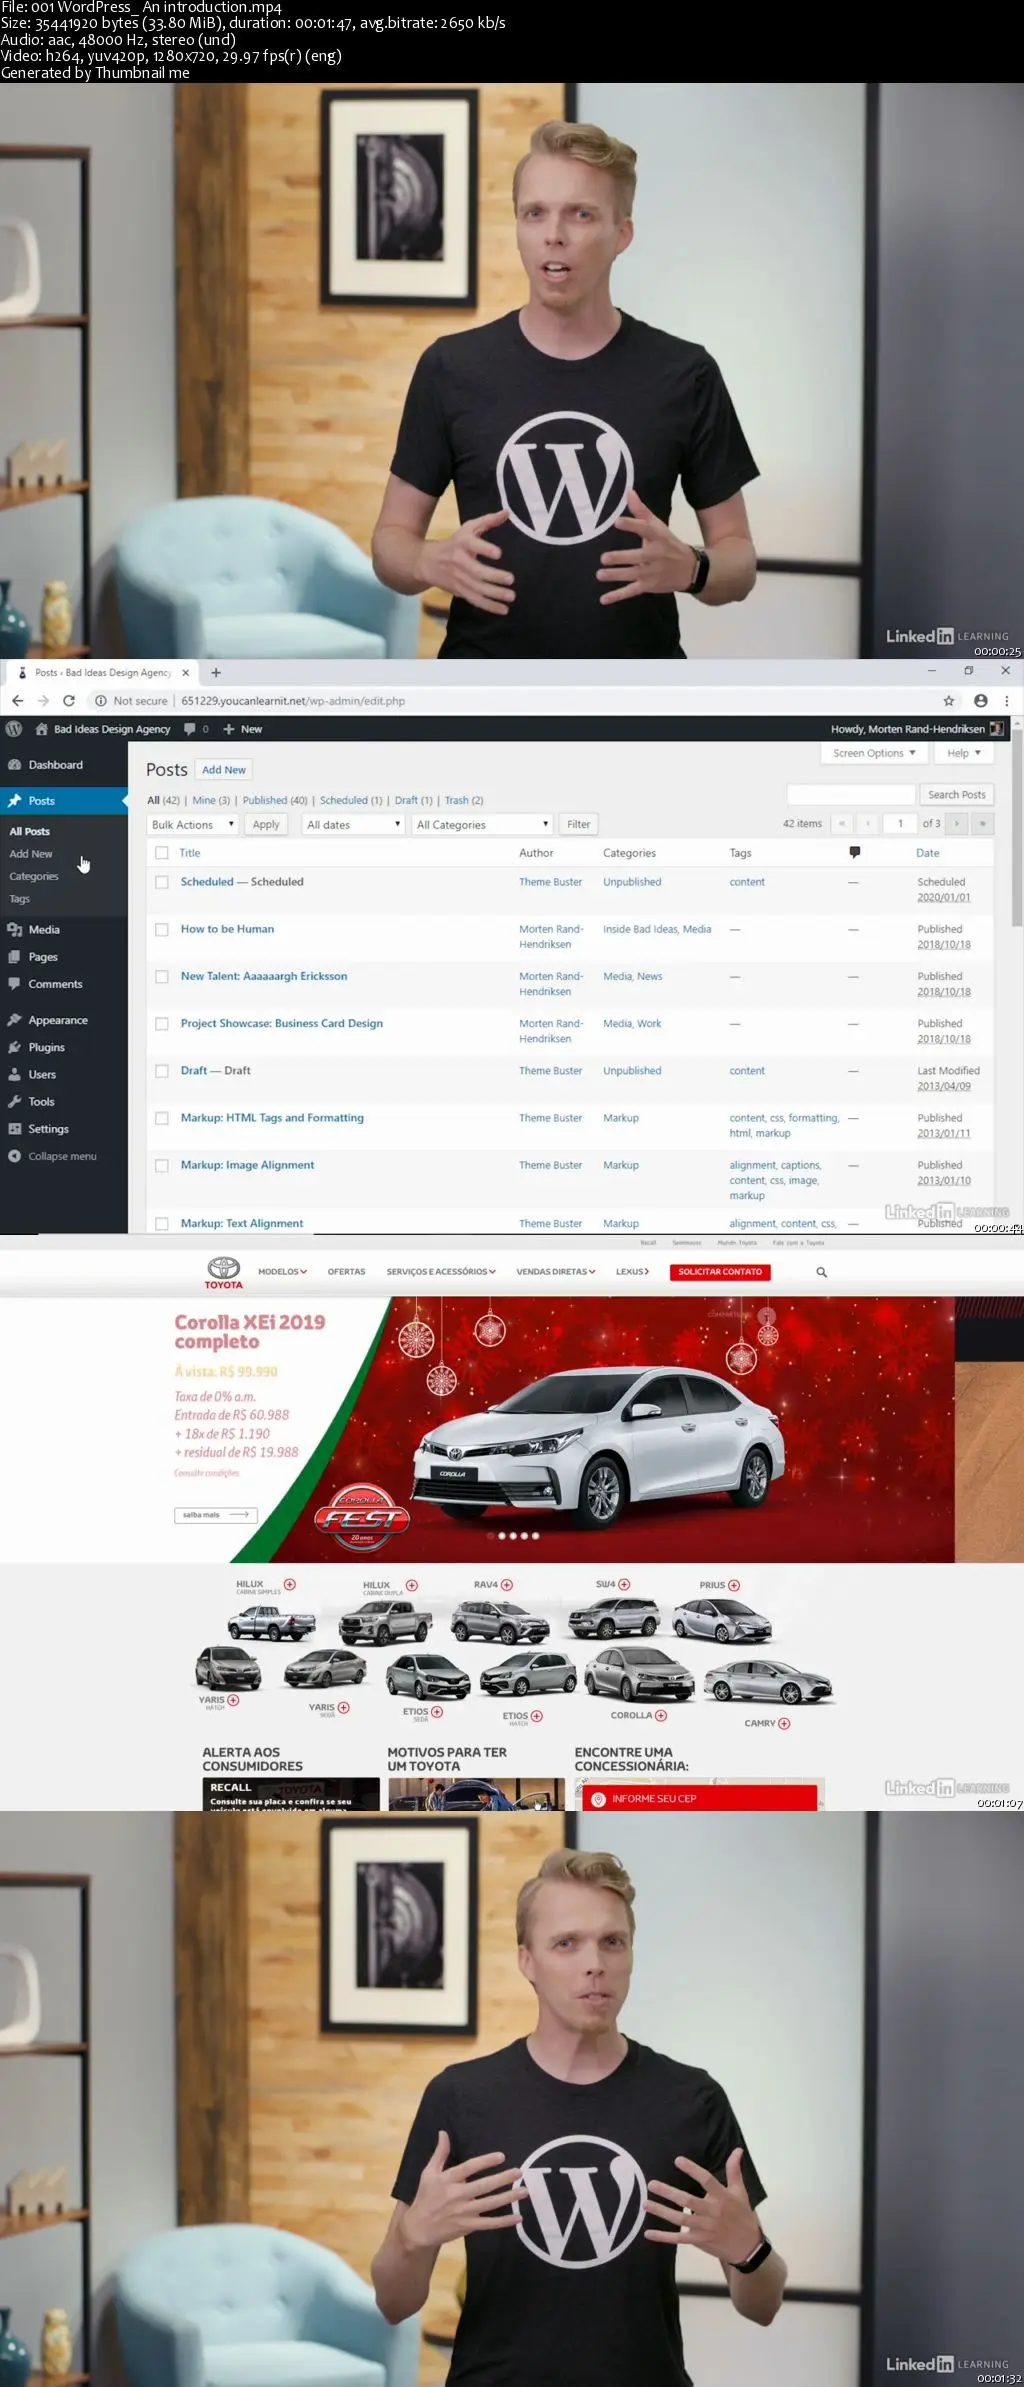Viewport: 1024px width, 2387px height.
Task: Tick the 'Markup: Text Alignment' checkbox
Action: 162,1223
